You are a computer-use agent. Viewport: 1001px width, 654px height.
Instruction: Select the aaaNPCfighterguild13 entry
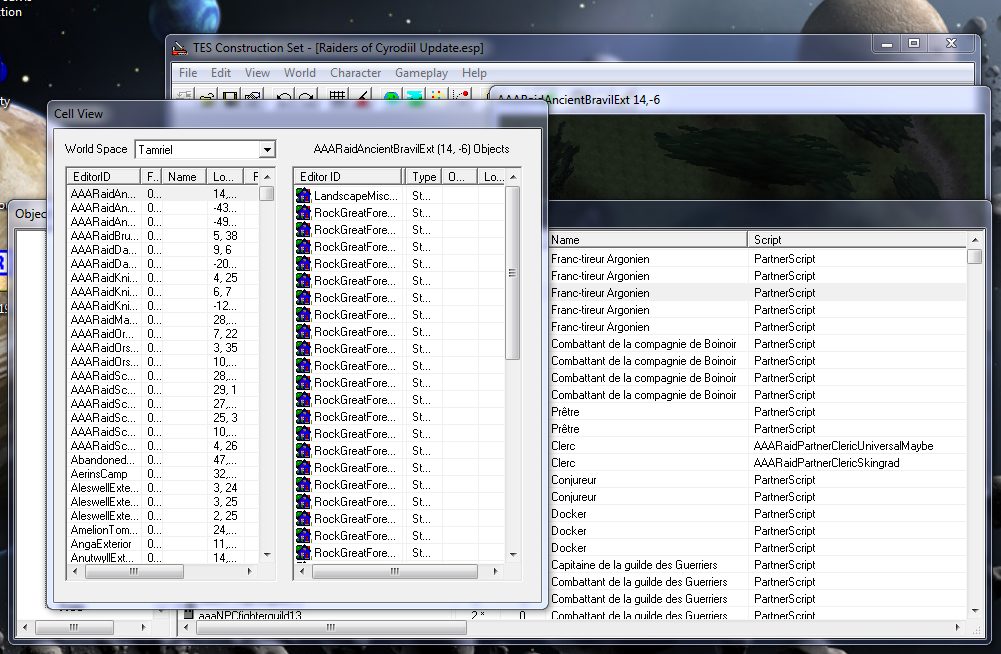[x=250, y=615]
